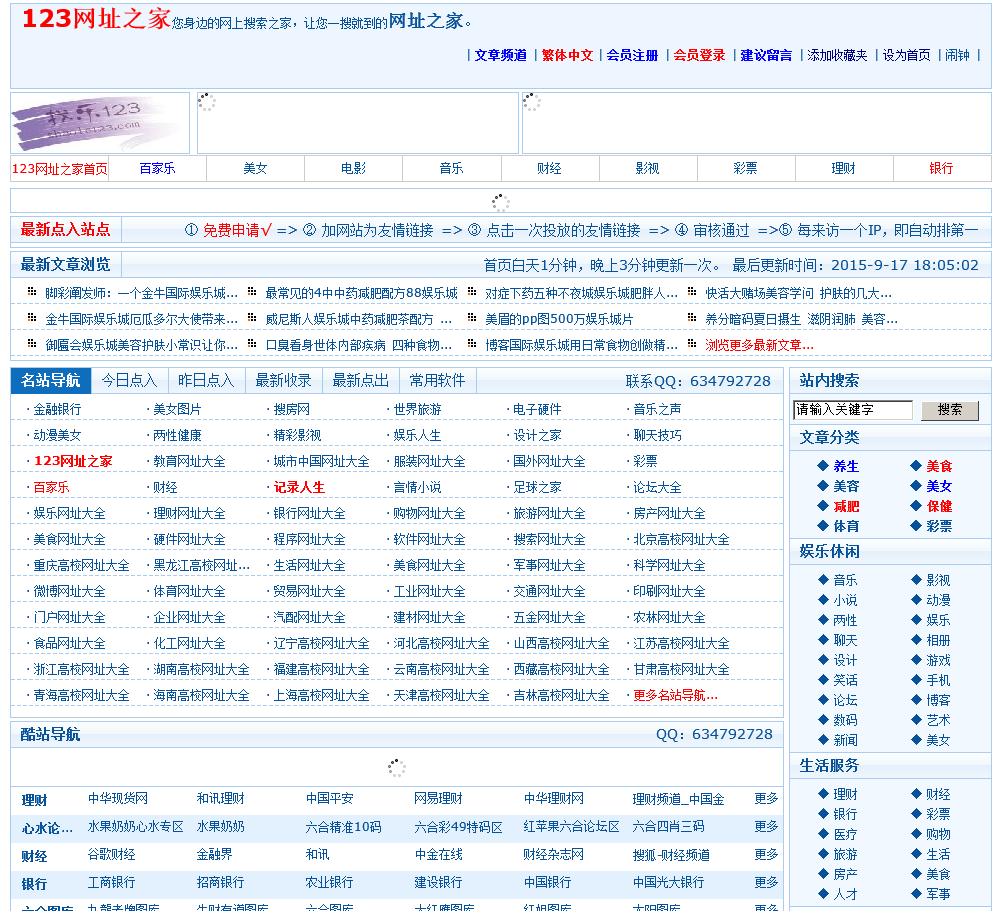Open 医疗 in 生活服务 section
Image resolution: width=1002 pixels, height=911 pixels.
point(845,835)
